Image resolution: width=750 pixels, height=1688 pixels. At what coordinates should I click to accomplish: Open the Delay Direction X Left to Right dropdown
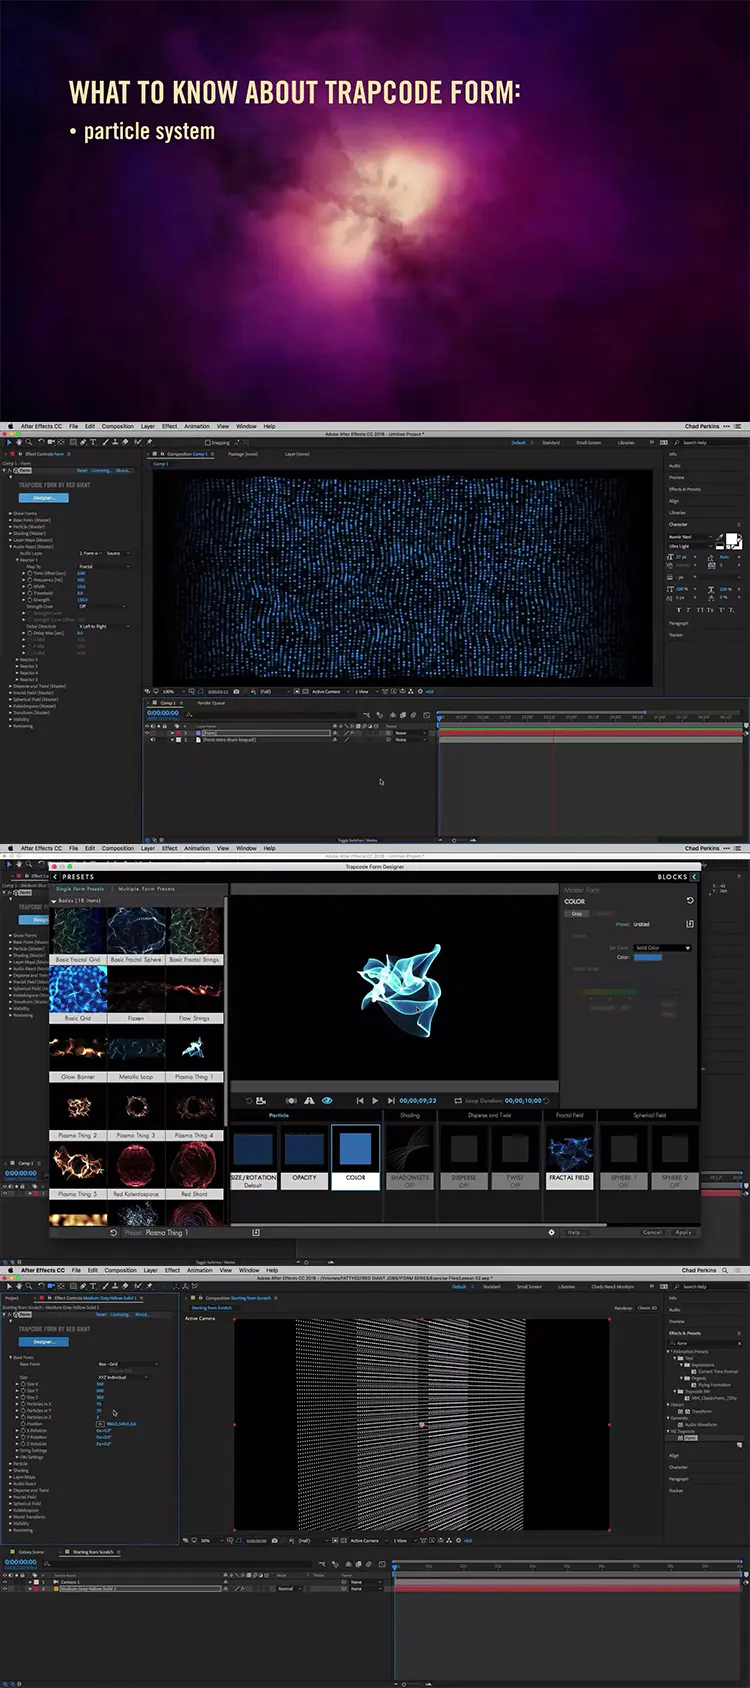point(105,626)
